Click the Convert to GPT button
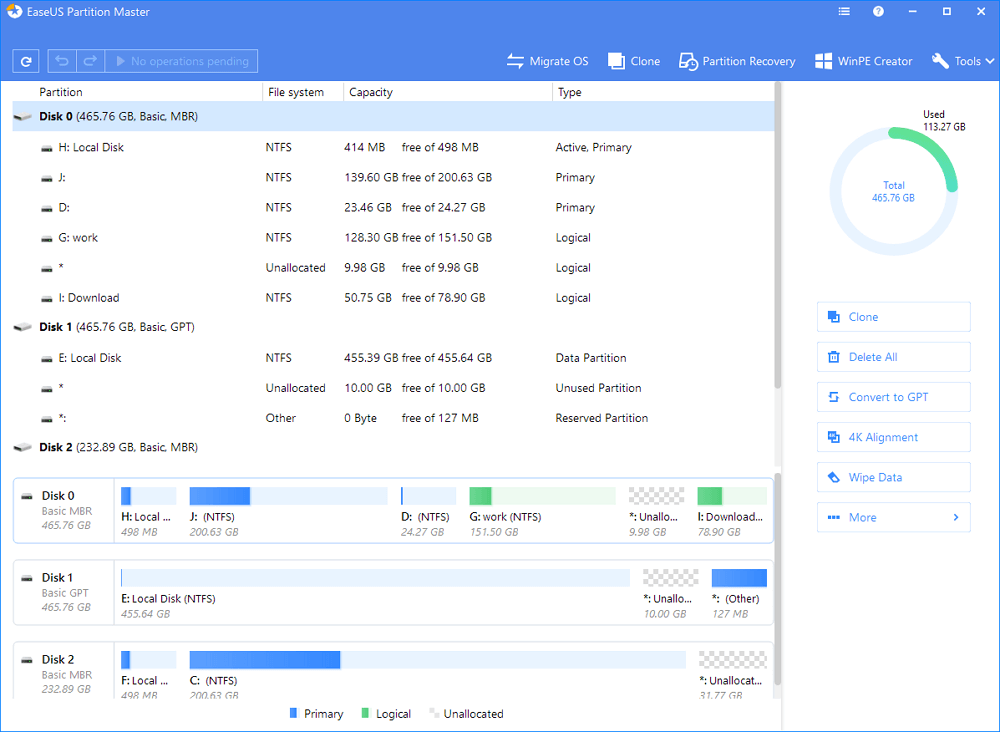 (893, 397)
